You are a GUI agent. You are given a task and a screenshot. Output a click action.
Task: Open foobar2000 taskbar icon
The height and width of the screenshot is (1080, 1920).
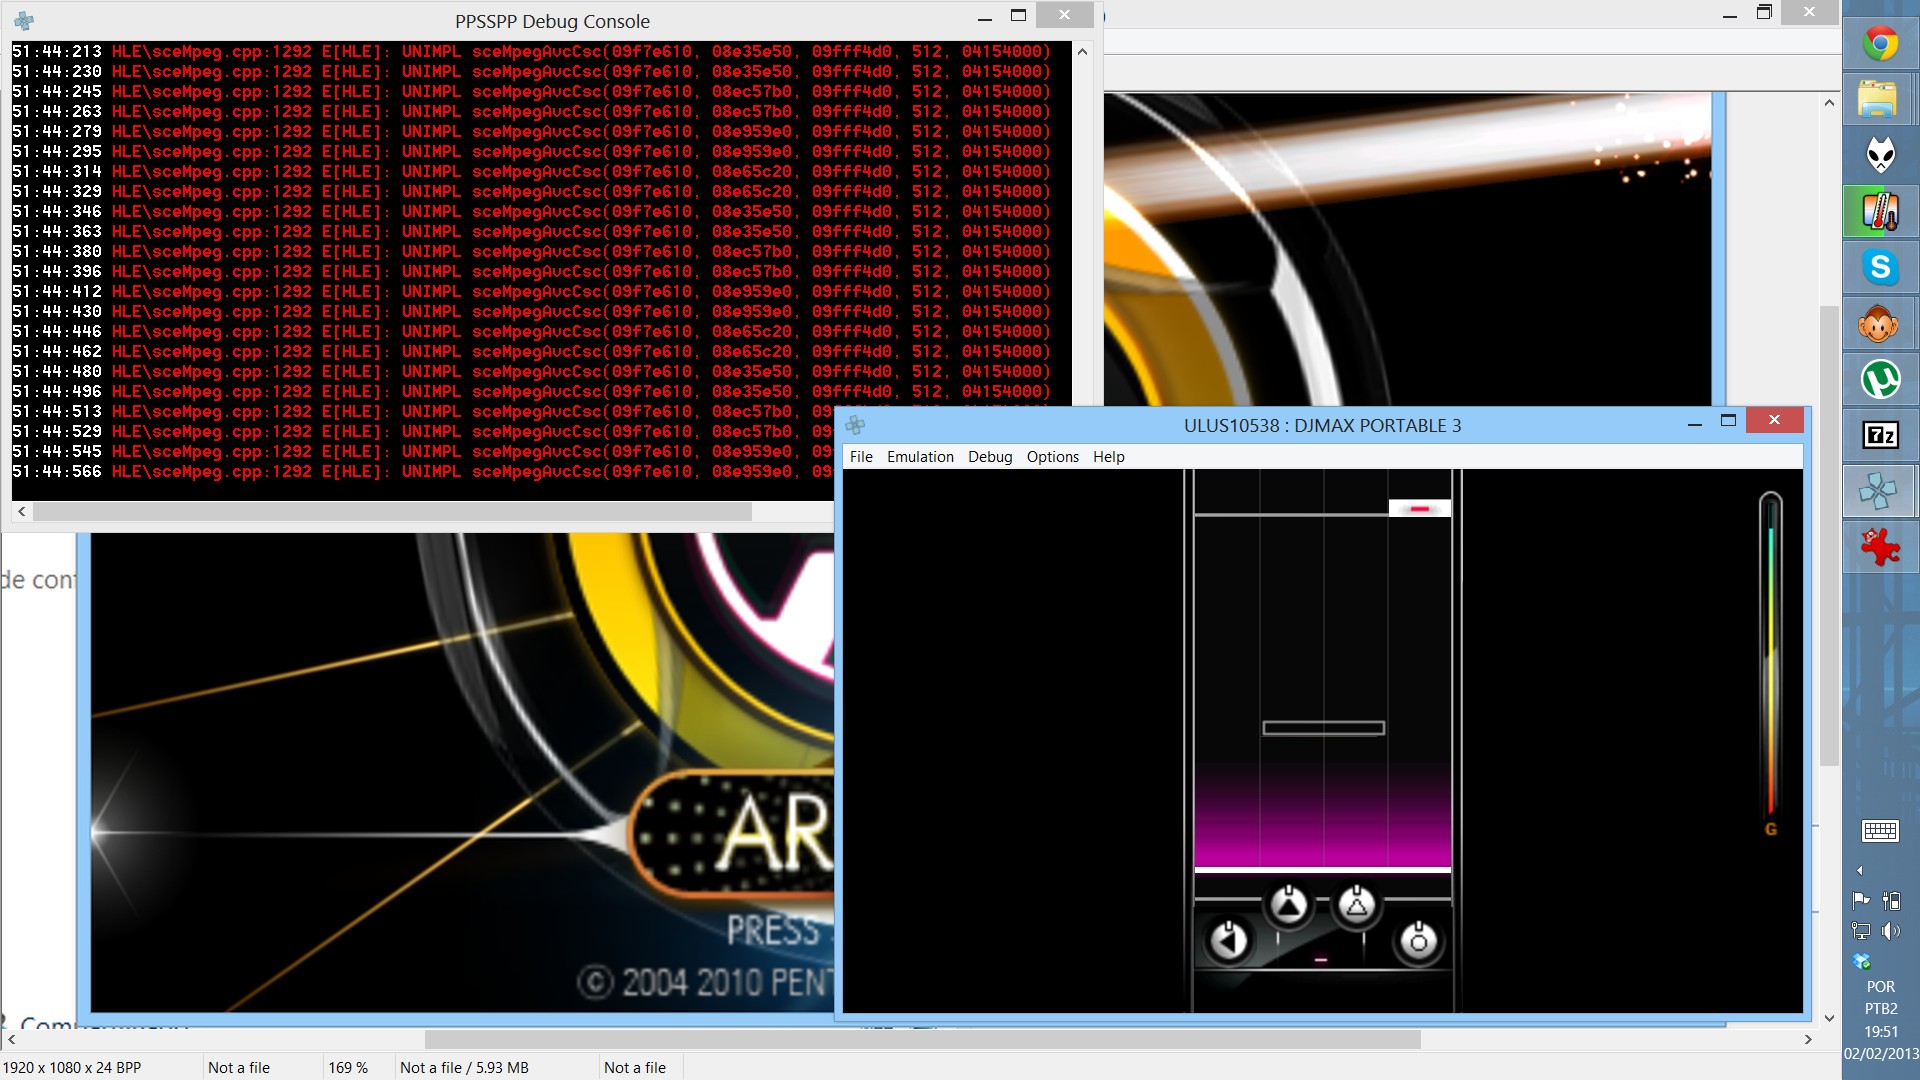1881,155
